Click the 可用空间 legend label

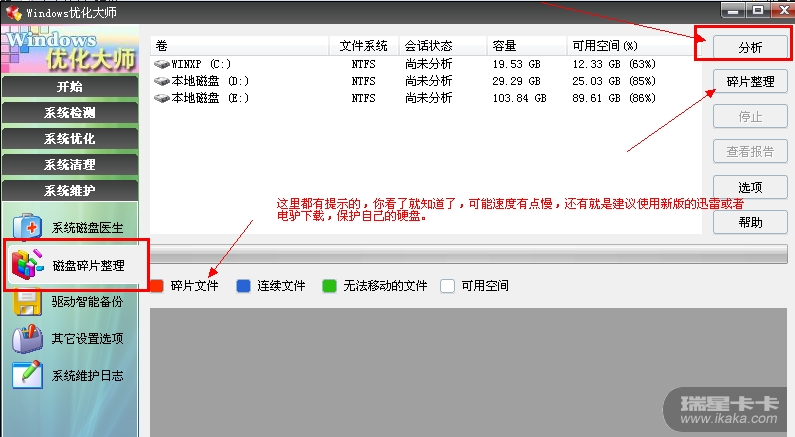[485, 286]
